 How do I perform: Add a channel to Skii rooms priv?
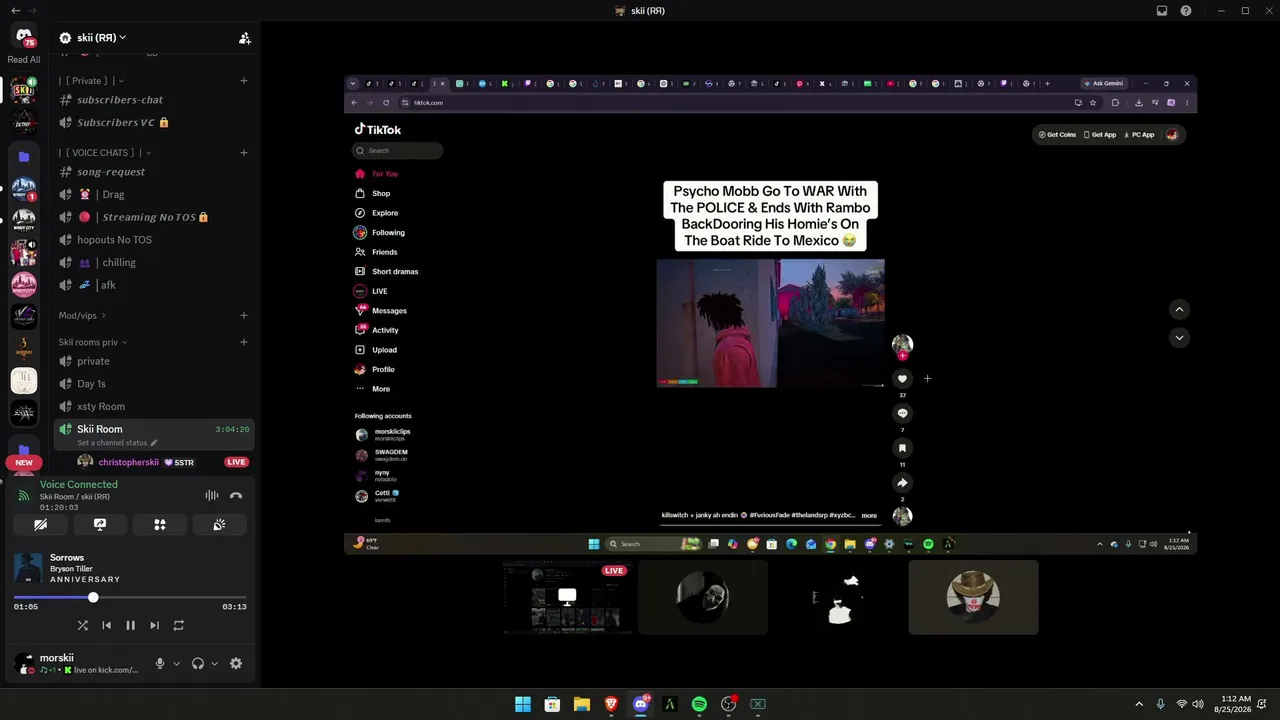[x=244, y=343]
